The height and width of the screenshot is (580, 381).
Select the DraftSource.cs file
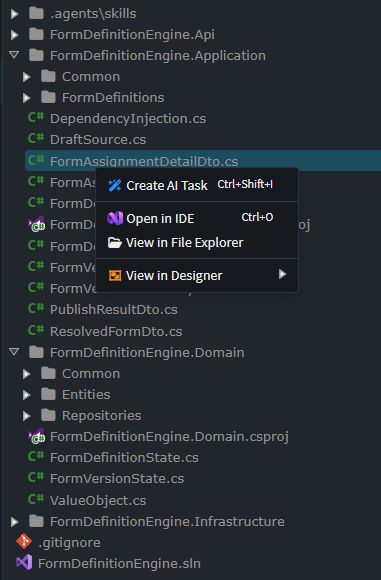98,140
